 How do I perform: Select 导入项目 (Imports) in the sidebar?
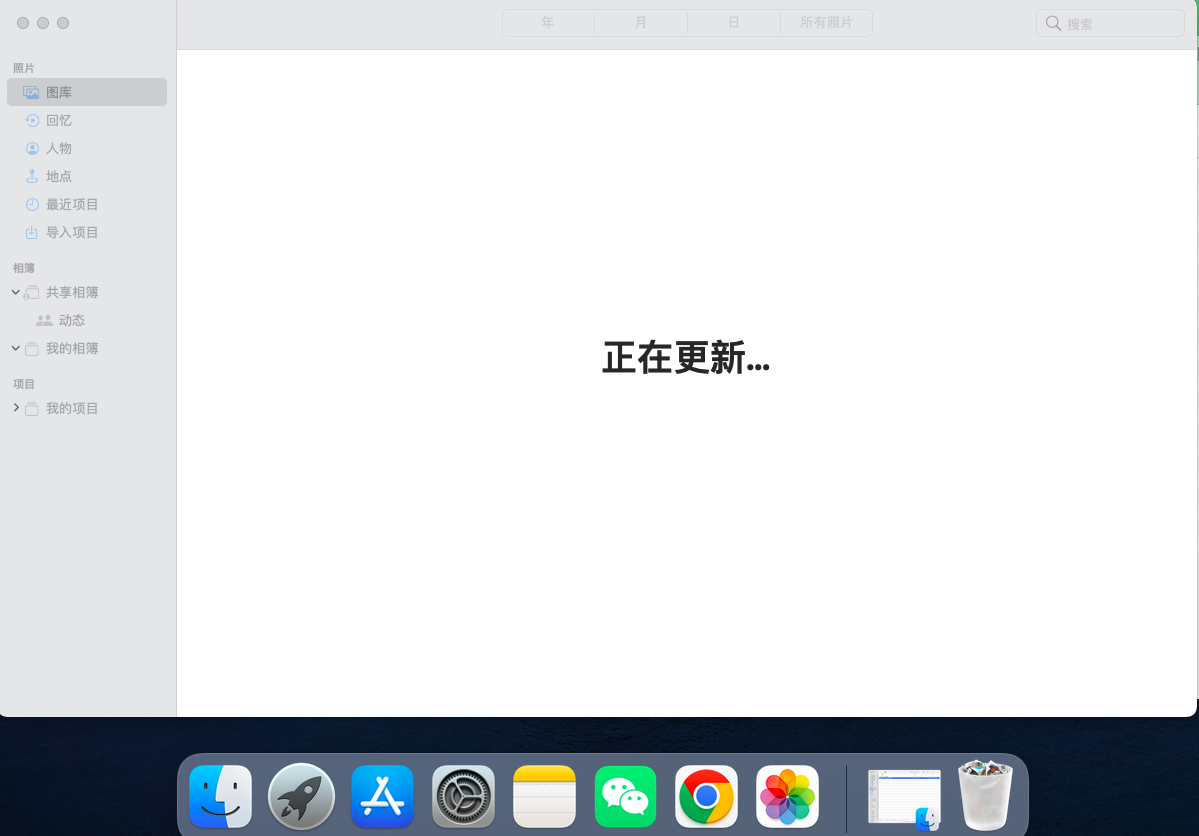(x=70, y=231)
